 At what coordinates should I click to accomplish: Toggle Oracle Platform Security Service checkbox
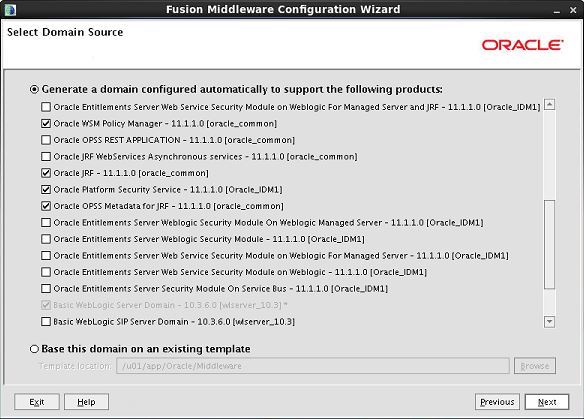pyautogui.click(x=46, y=190)
